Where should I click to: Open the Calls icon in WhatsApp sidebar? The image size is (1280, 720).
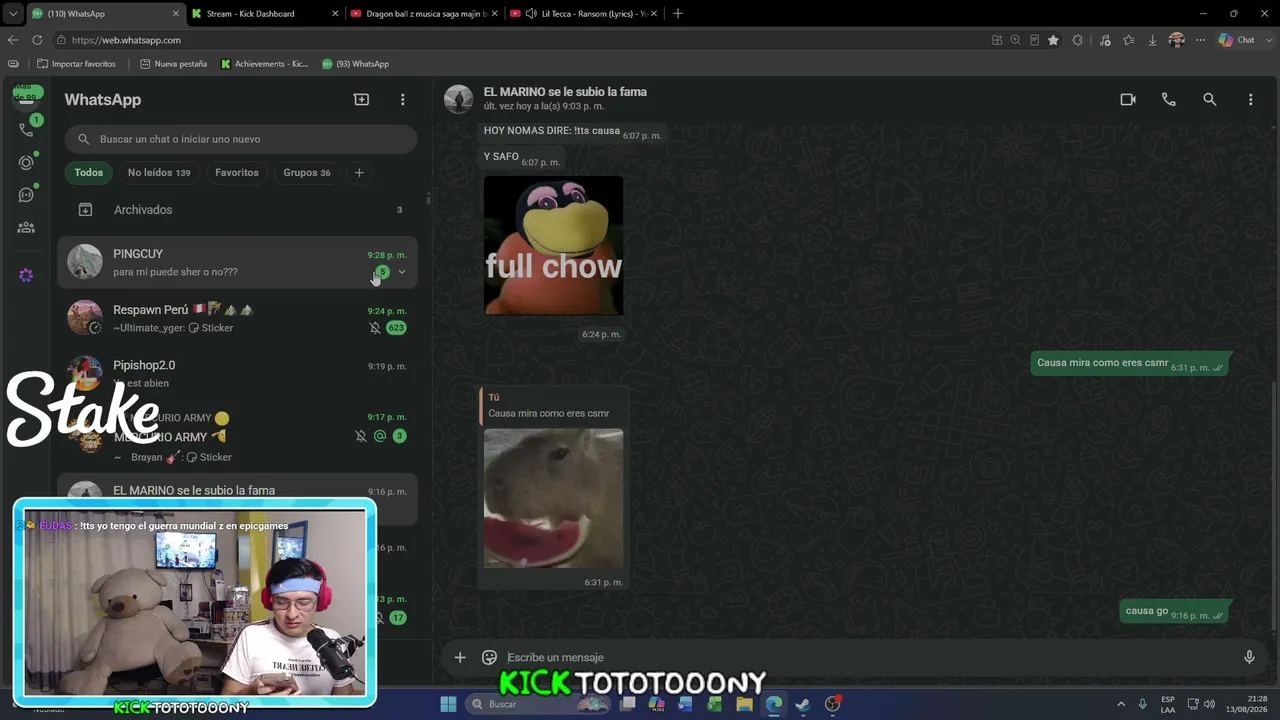(x=26, y=130)
